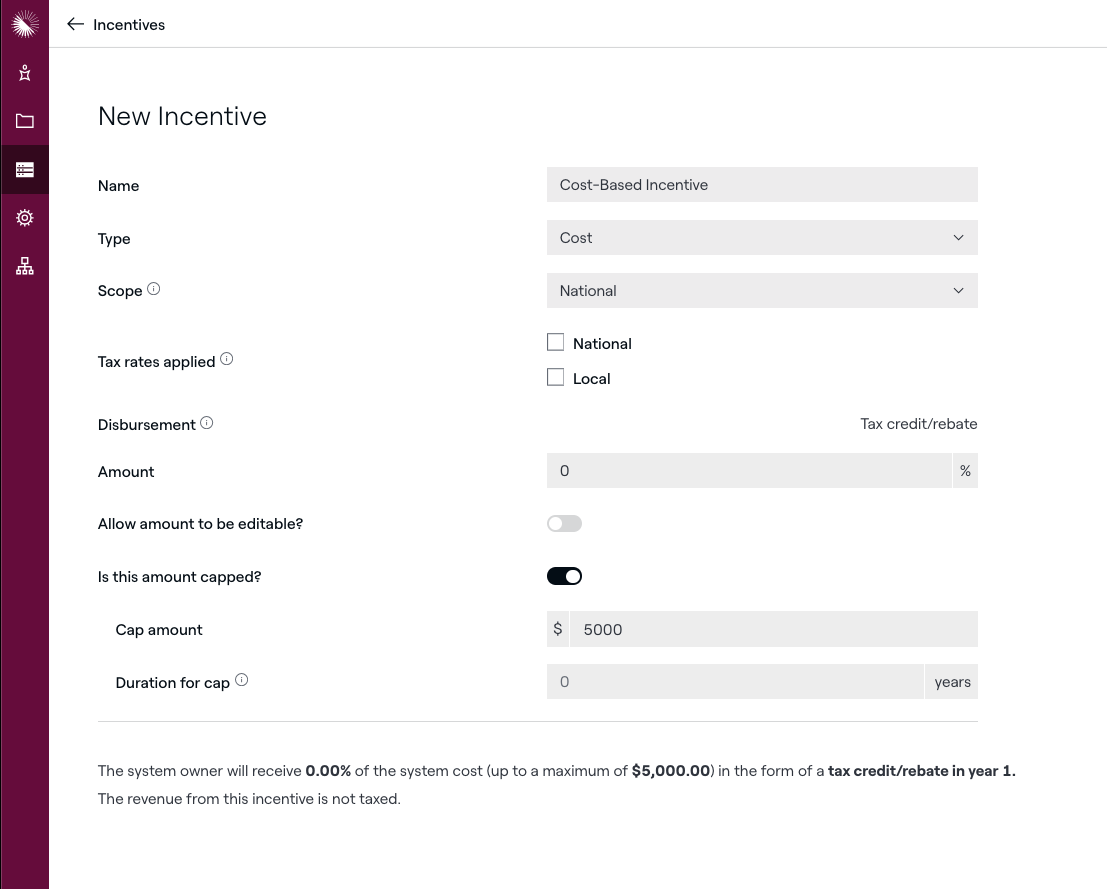This screenshot has width=1107, height=889.
Task: Check the Local tax rate checkbox
Action: (x=556, y=378)
